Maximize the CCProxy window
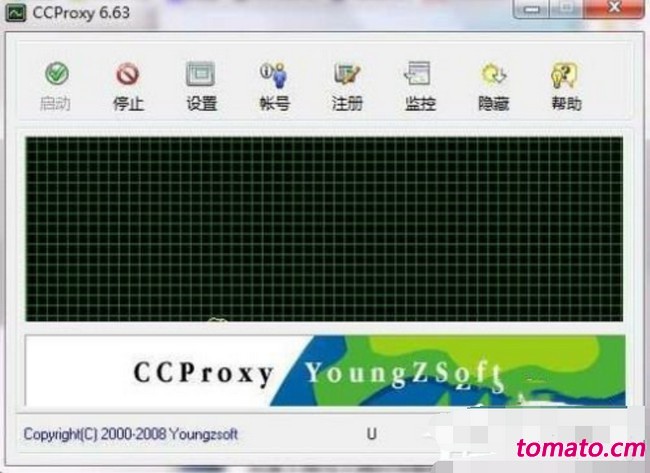This screenshot has width=650, height=473. point(567,9)
